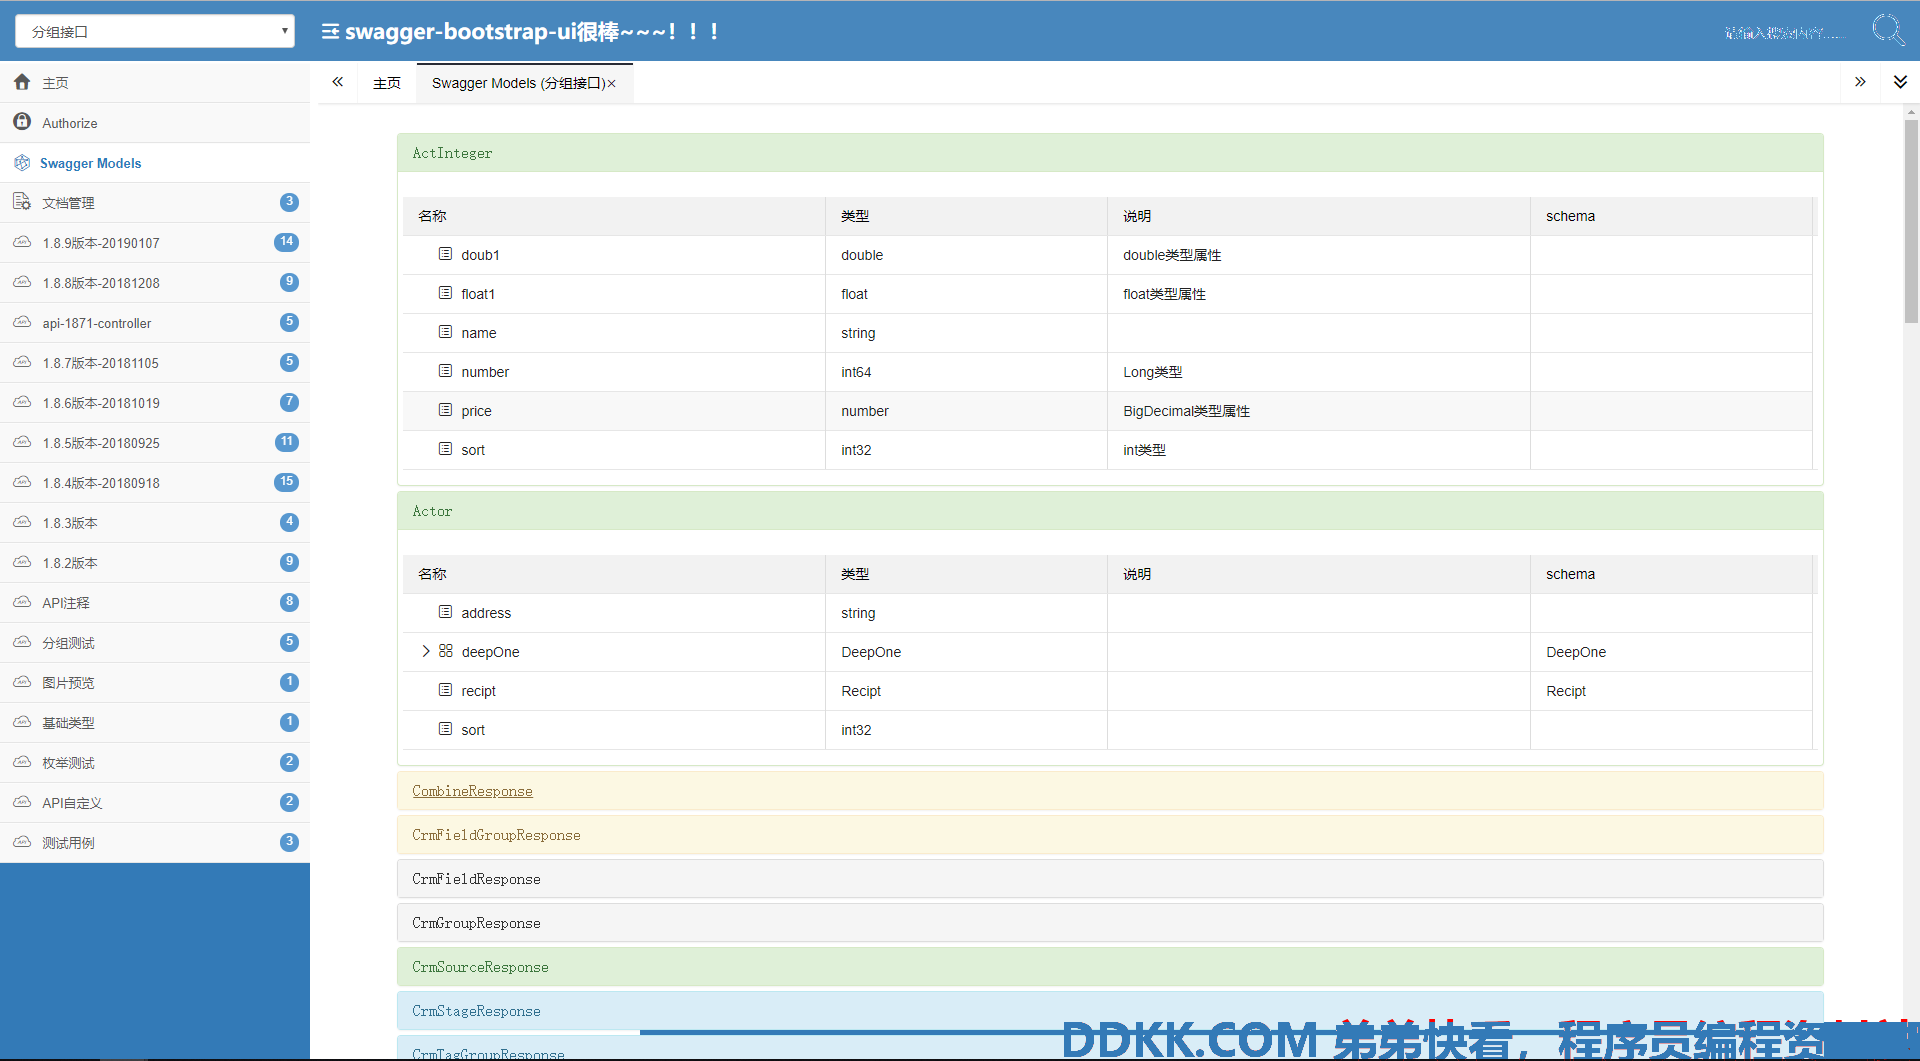Click cloud icon for API自定义
Screen dimensions: 1920x1061
coord(22,802)
